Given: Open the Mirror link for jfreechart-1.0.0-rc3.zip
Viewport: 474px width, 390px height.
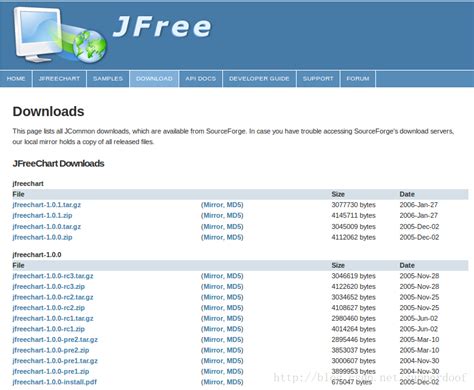Looking at the screenshot, I should (x=213, y=287).
